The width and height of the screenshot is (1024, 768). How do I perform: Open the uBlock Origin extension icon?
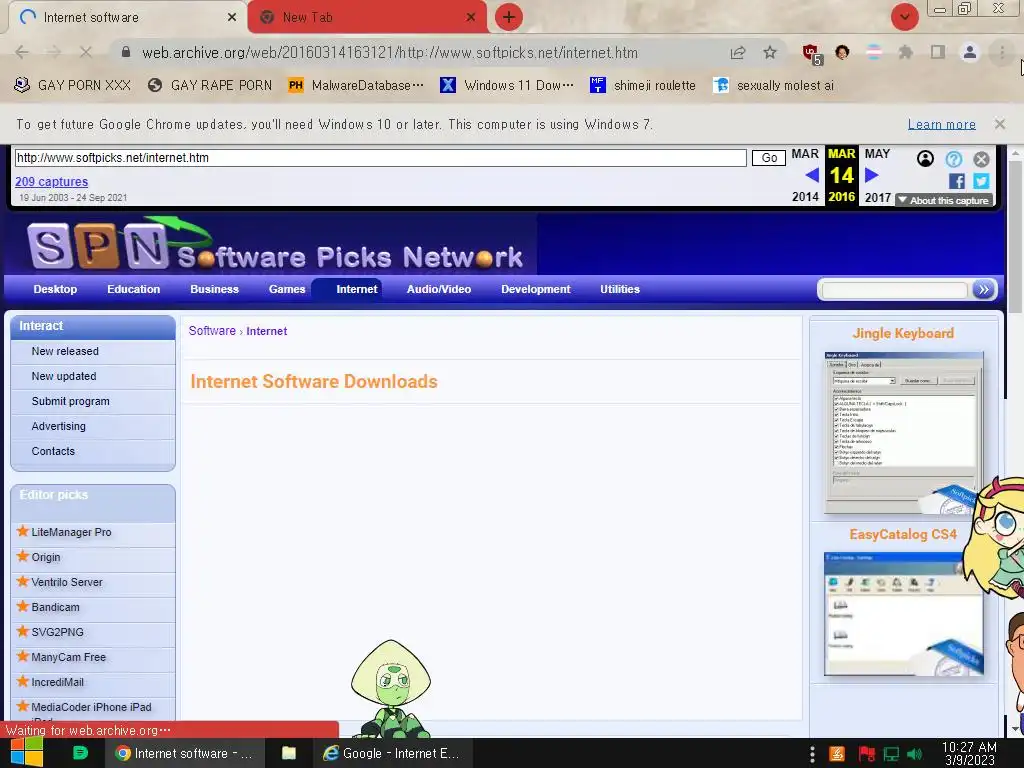[812, 54]
